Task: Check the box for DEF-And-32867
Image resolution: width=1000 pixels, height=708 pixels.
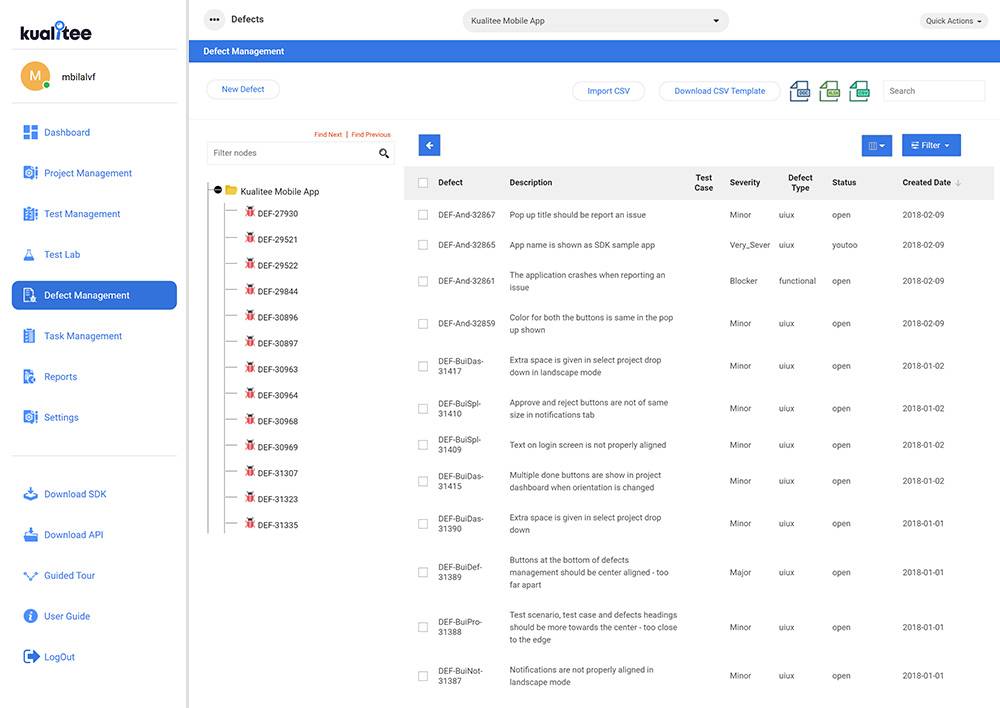Action: 423,215
